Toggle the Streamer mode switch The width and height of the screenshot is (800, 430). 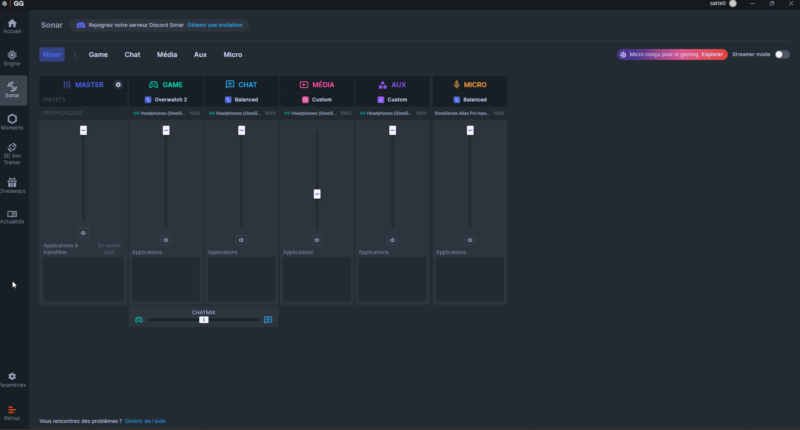[x=781, y=54]
